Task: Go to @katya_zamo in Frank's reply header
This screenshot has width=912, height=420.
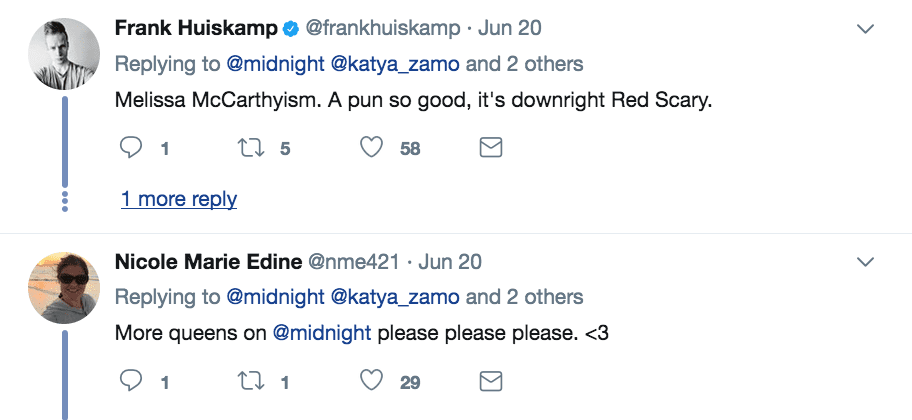Action: click(395, 64)
